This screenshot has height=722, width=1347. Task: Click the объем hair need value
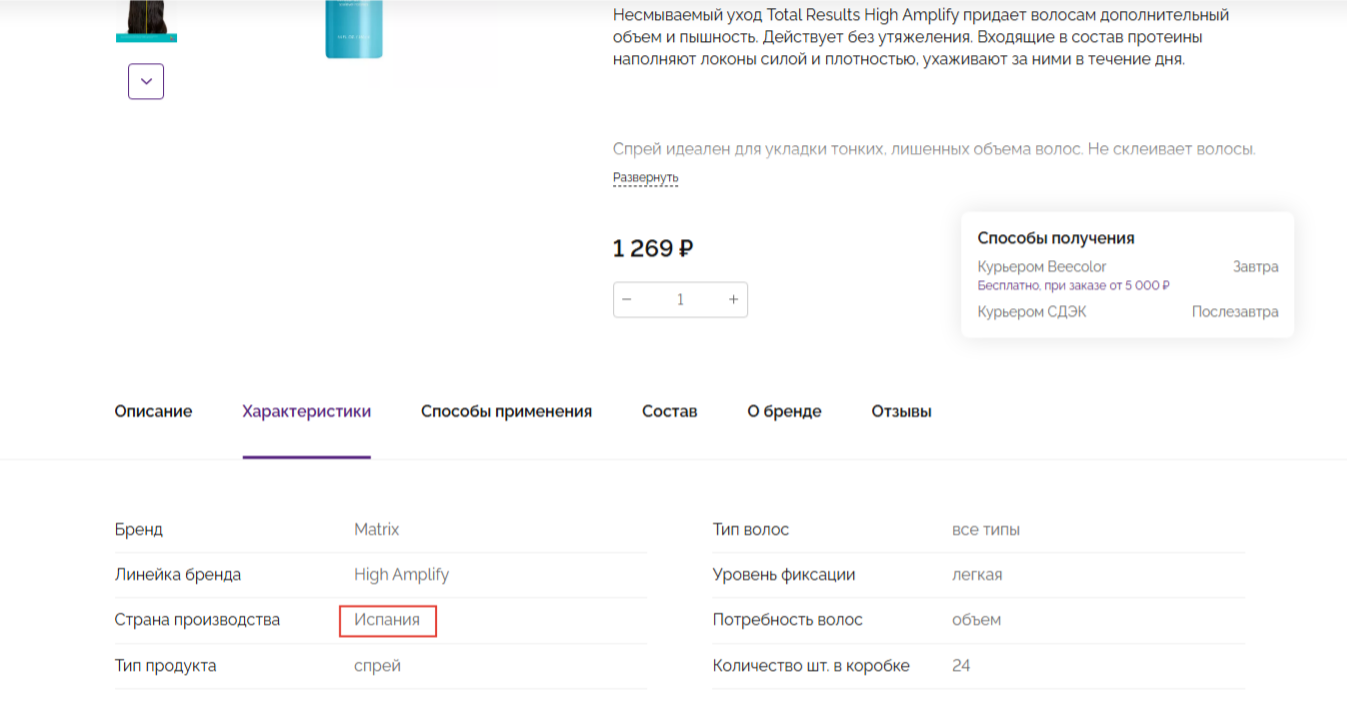coord(976,620)
